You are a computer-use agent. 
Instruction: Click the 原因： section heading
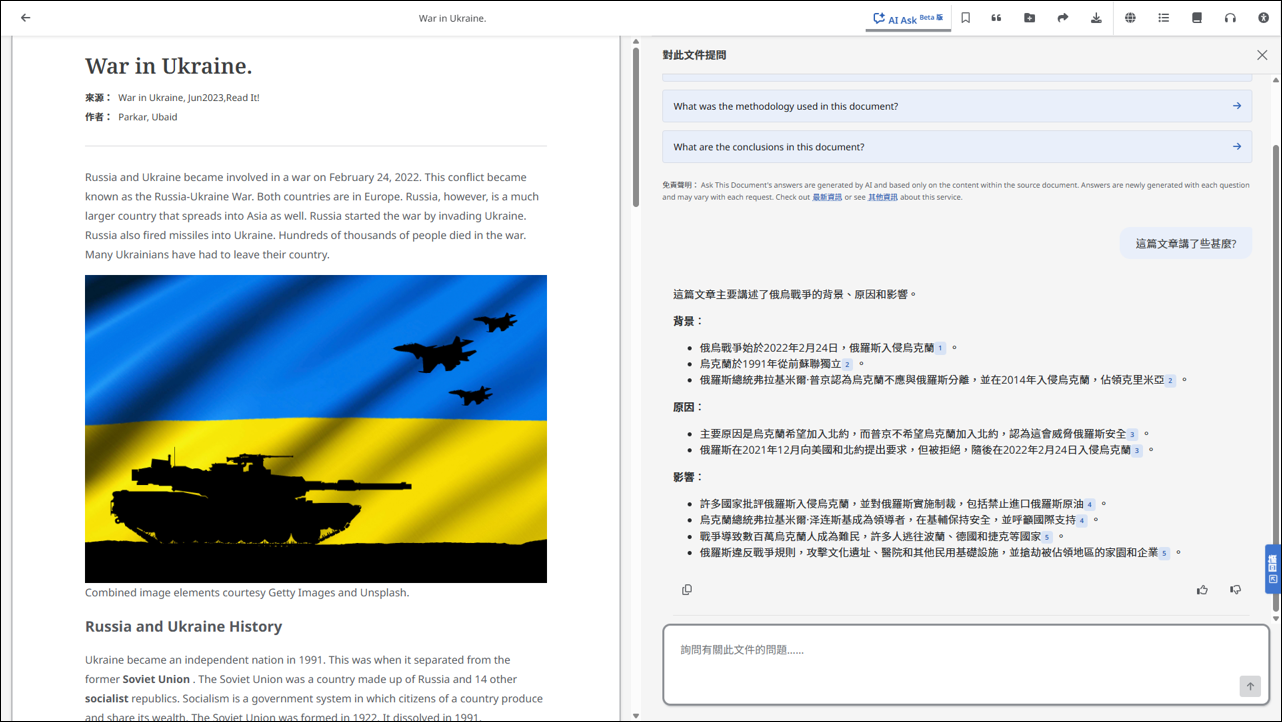[688, 407]
